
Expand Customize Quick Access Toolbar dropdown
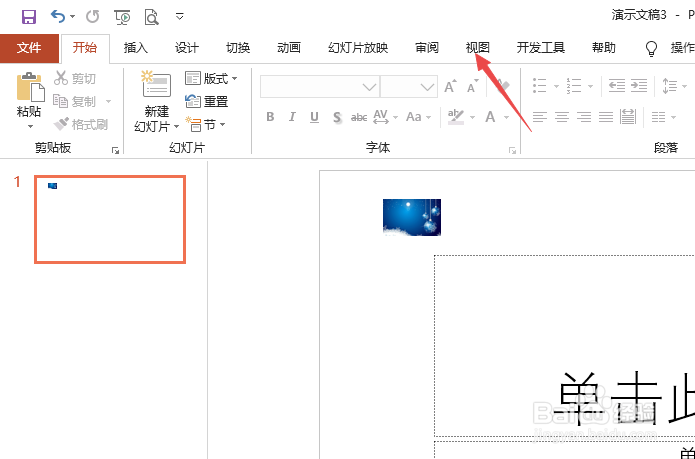point(180,17)
